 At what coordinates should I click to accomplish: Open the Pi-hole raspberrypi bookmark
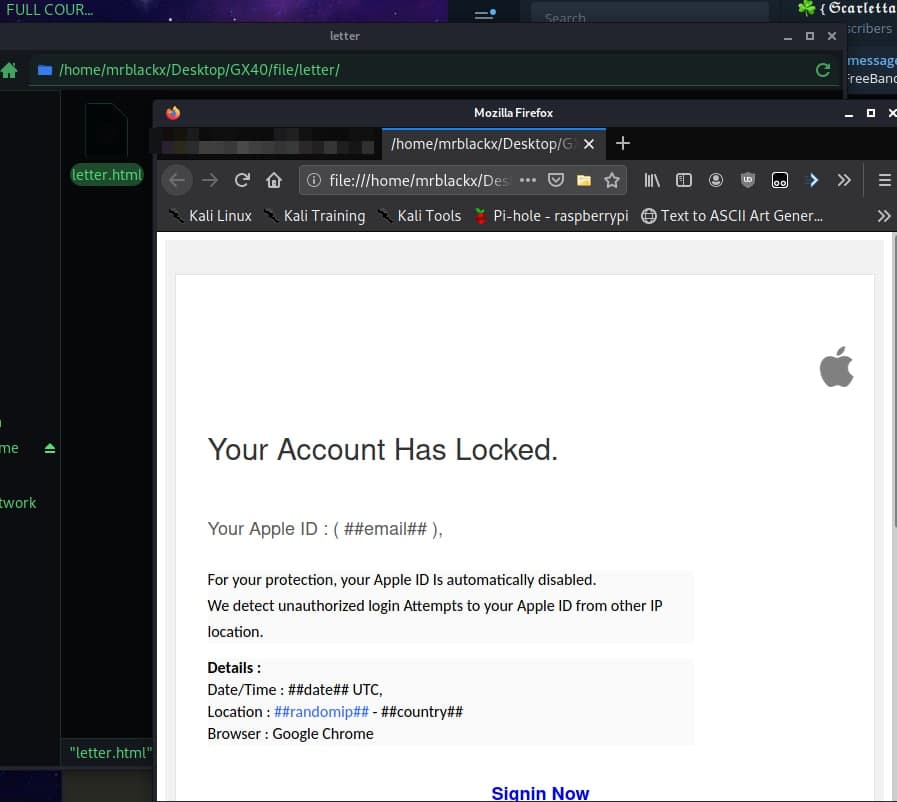click(550, 216)
